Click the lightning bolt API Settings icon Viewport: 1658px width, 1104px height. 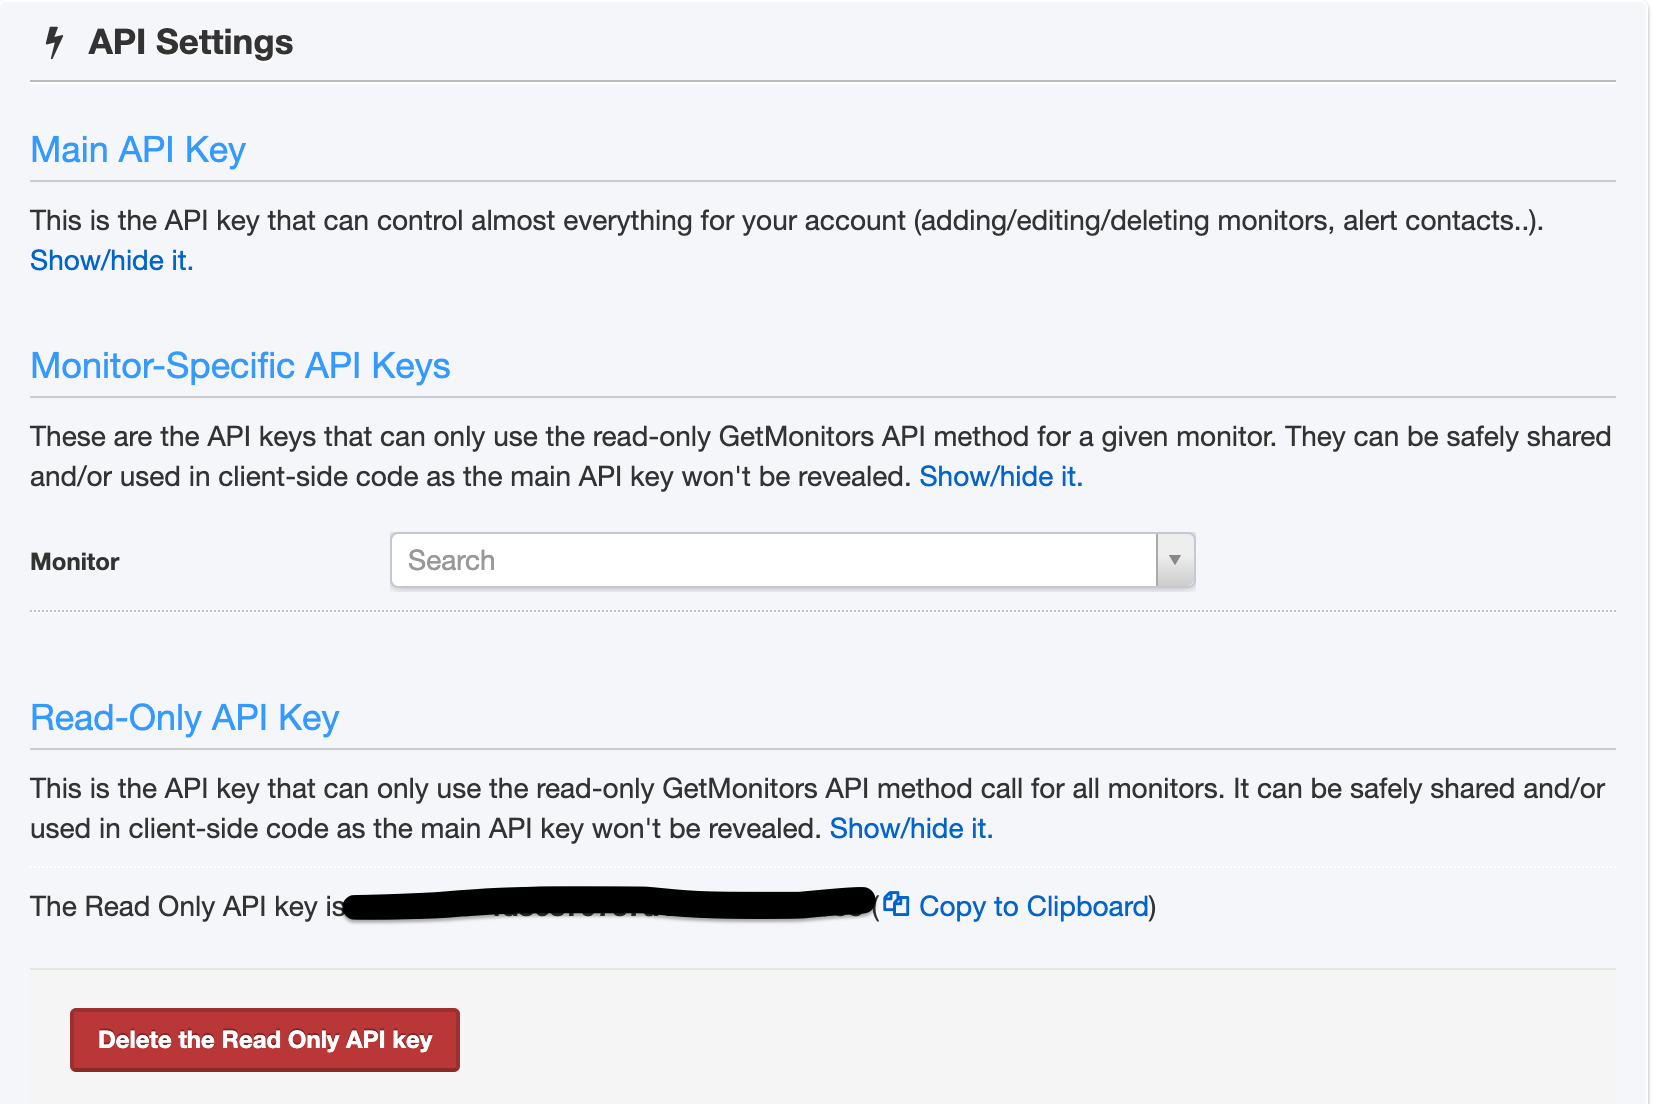54,42
